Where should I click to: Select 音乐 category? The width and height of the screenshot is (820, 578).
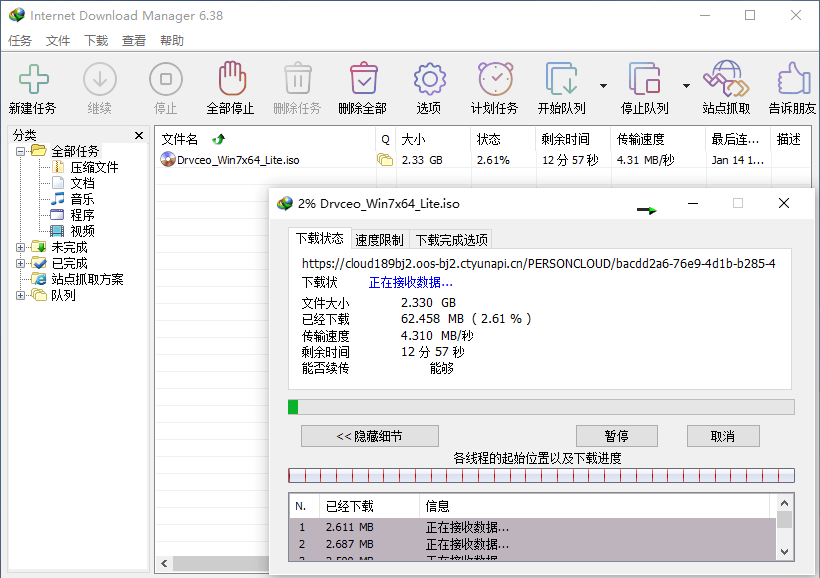pos(82,199)
